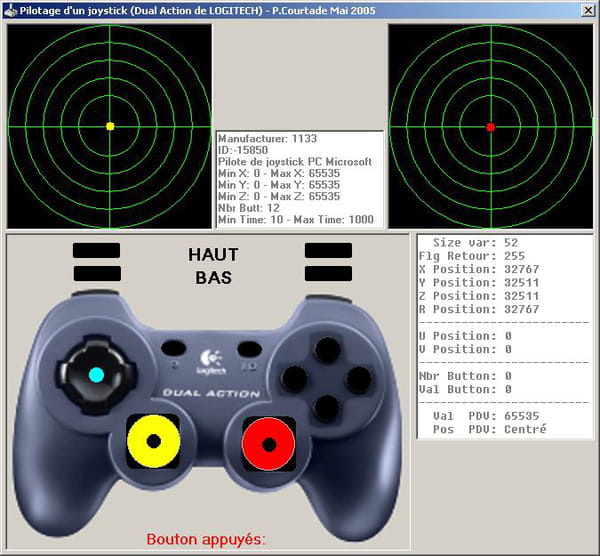Click 'Min Y: 0 - Max Y: 65535' line

click(x=279, y=184)
